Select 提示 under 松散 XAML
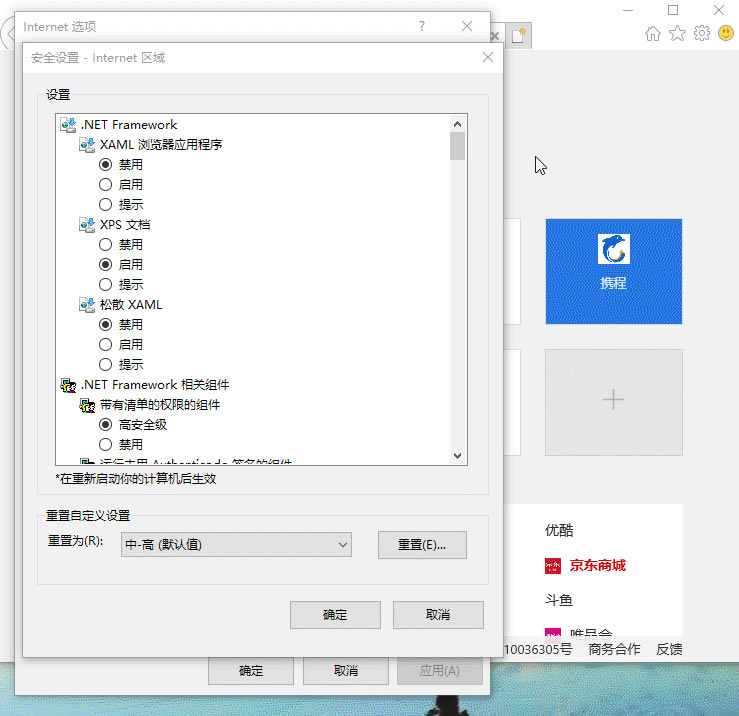Viewport: 739px width, 716px height. pyautogui.click(x=106, y=364)
